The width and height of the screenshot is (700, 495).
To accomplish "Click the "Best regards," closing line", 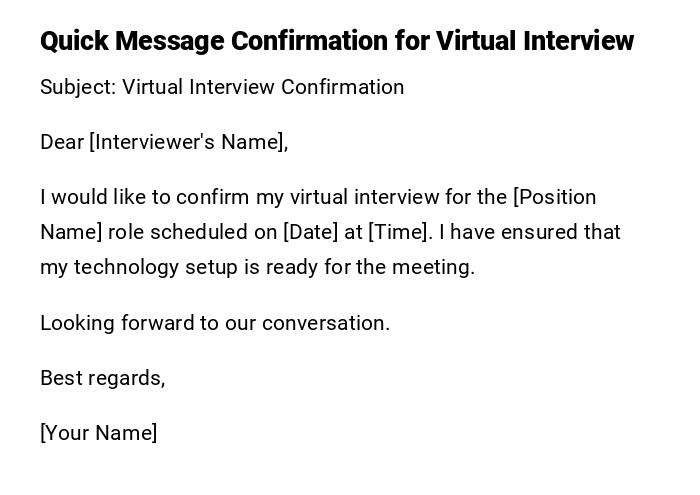I will [x=102, y=378].
